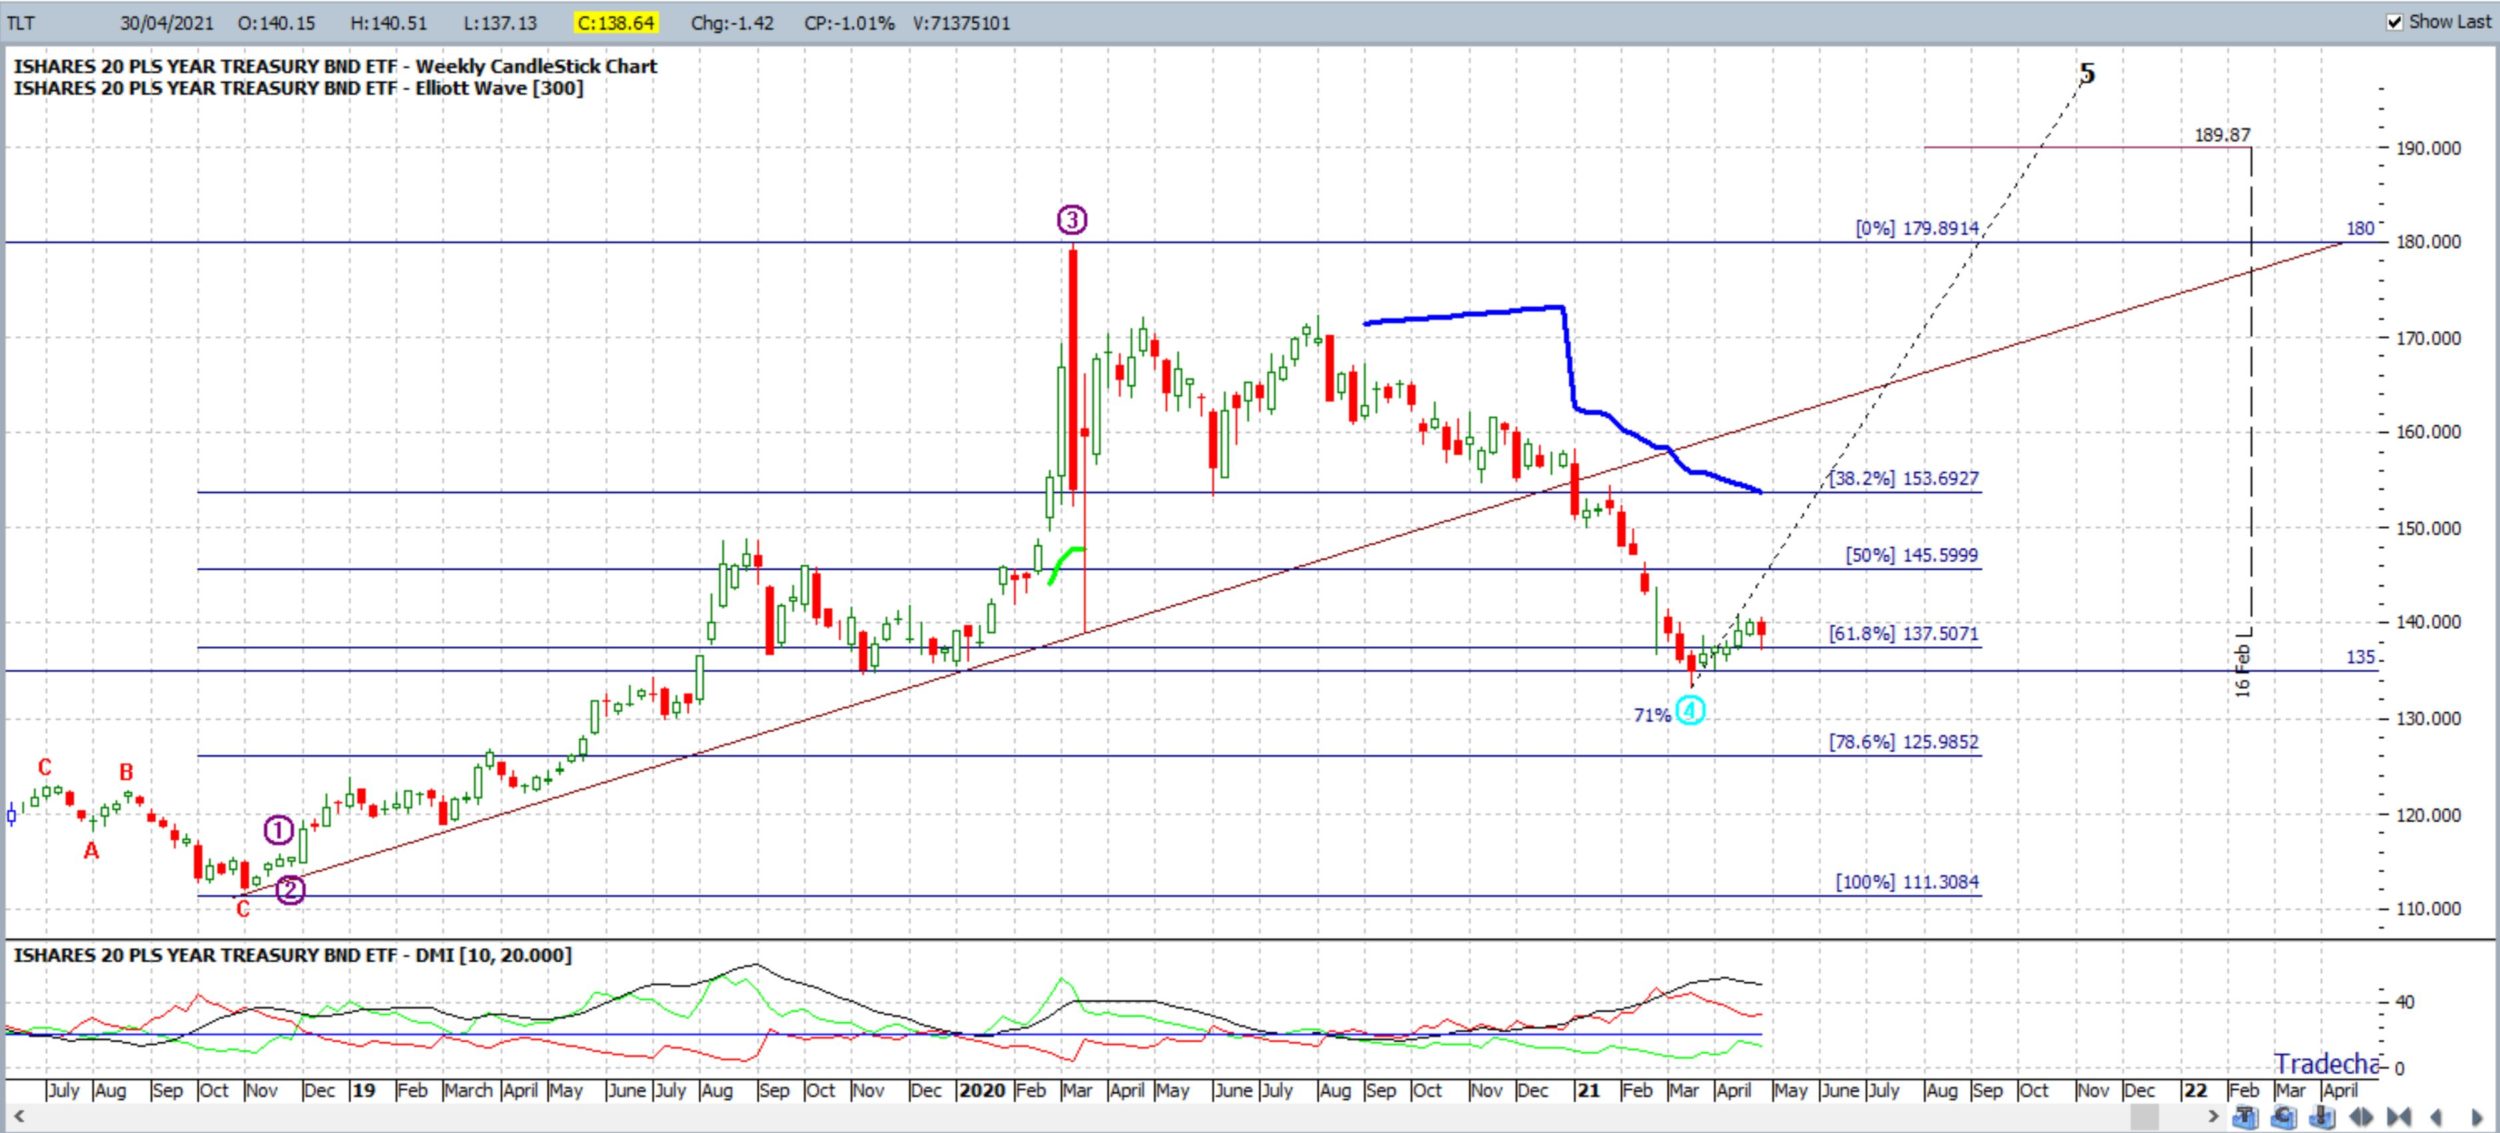The height and width of the screenshot is (1133, 2500).
Task: Click the 2020 year marker on the time axis
Action: [x=982, y=1090]
